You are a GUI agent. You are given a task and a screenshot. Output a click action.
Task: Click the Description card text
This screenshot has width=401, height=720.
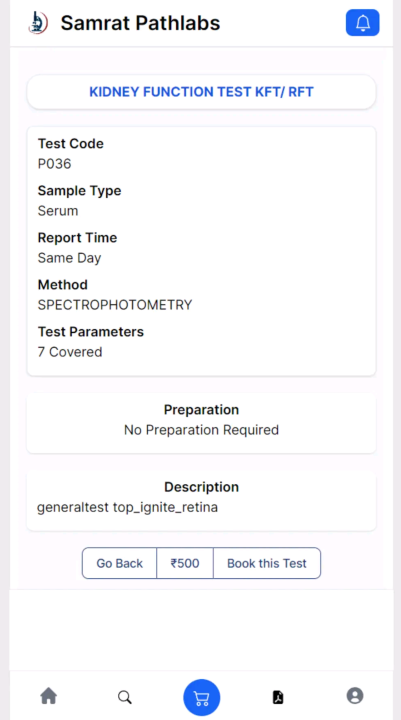coord(127,507)
